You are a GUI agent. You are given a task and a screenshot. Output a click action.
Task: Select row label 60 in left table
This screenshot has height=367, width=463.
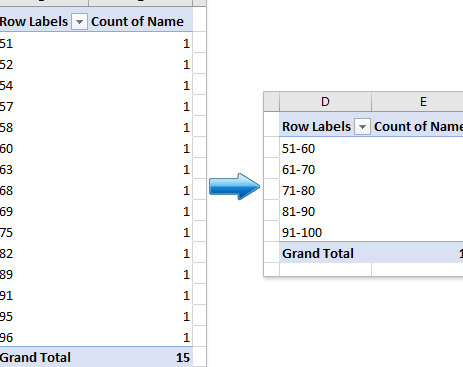point(6,149)
